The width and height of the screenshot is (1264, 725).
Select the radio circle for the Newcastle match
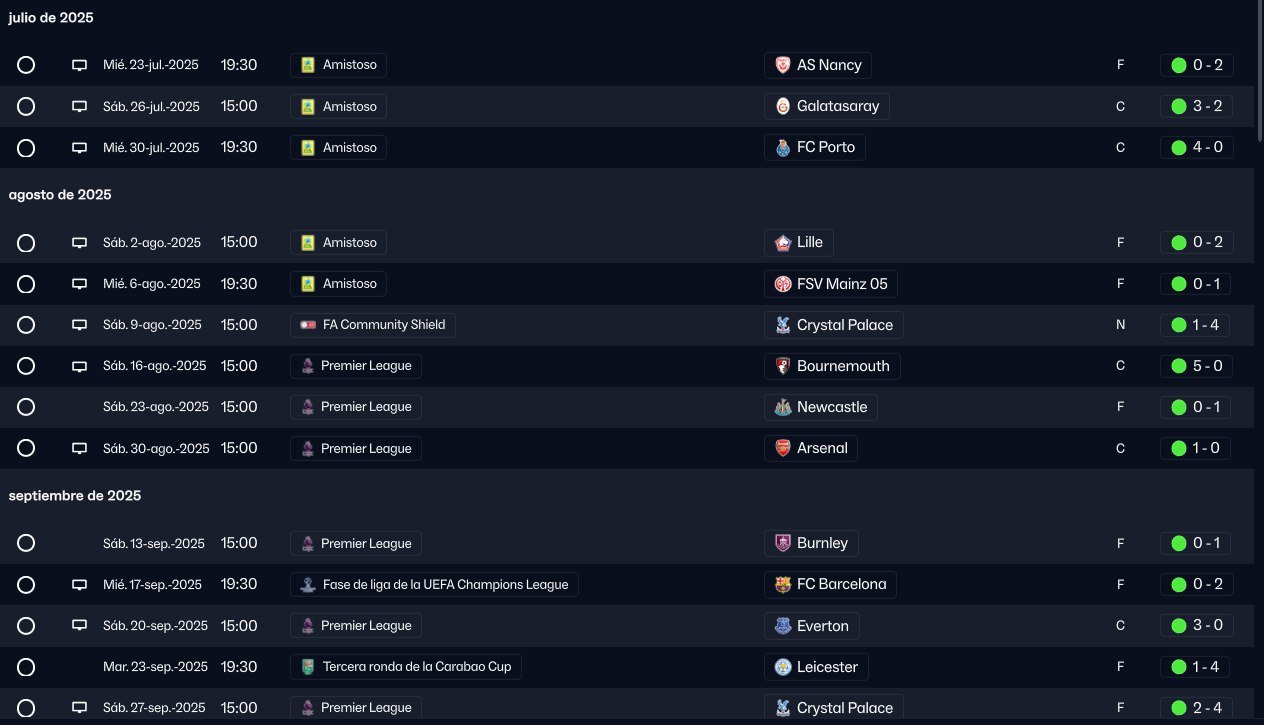(26, 407)
